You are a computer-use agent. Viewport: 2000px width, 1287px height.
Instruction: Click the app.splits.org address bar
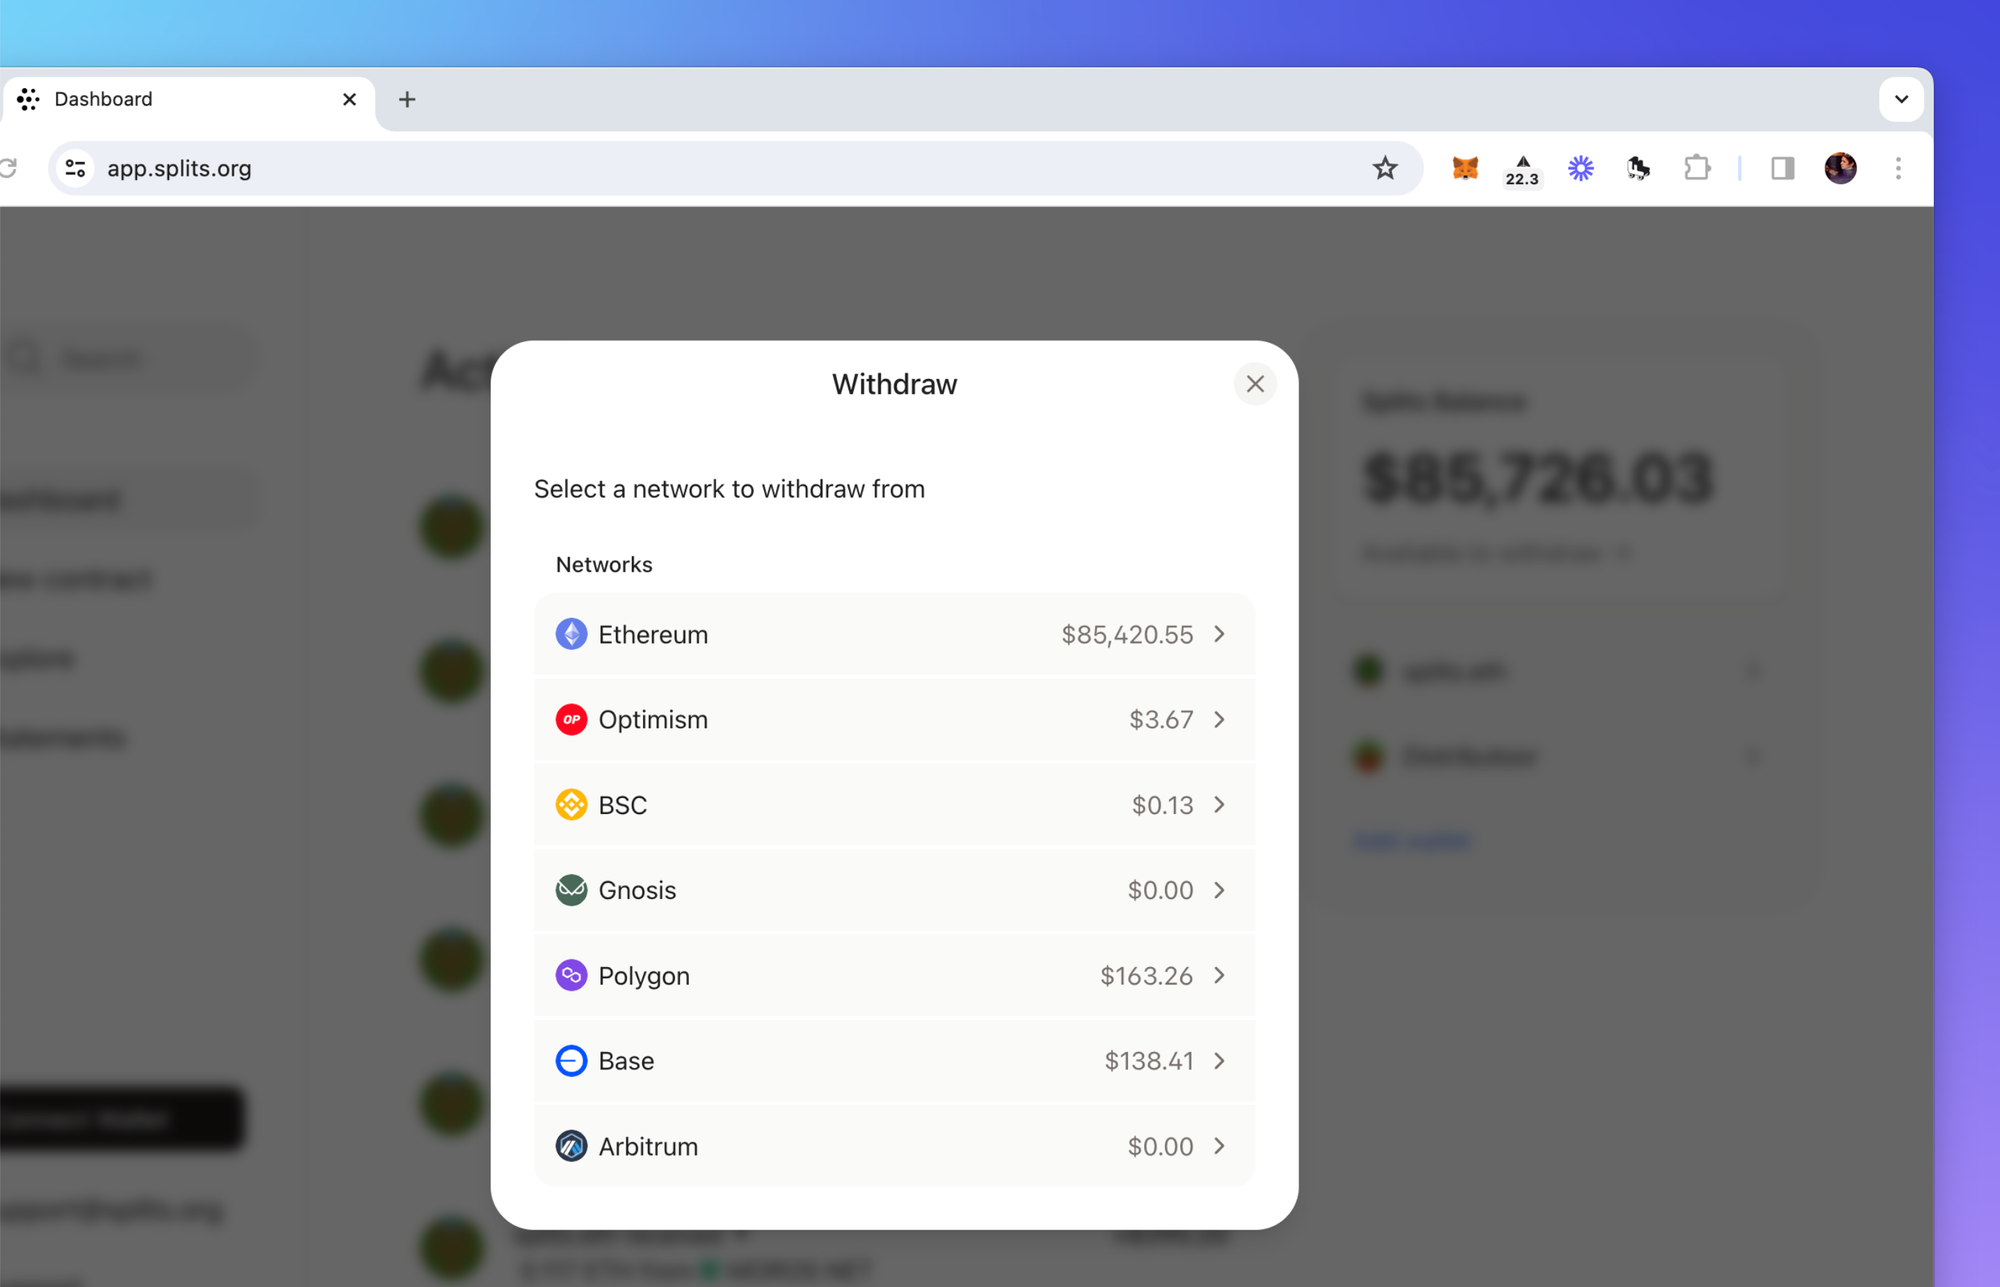tap(700, 168)
